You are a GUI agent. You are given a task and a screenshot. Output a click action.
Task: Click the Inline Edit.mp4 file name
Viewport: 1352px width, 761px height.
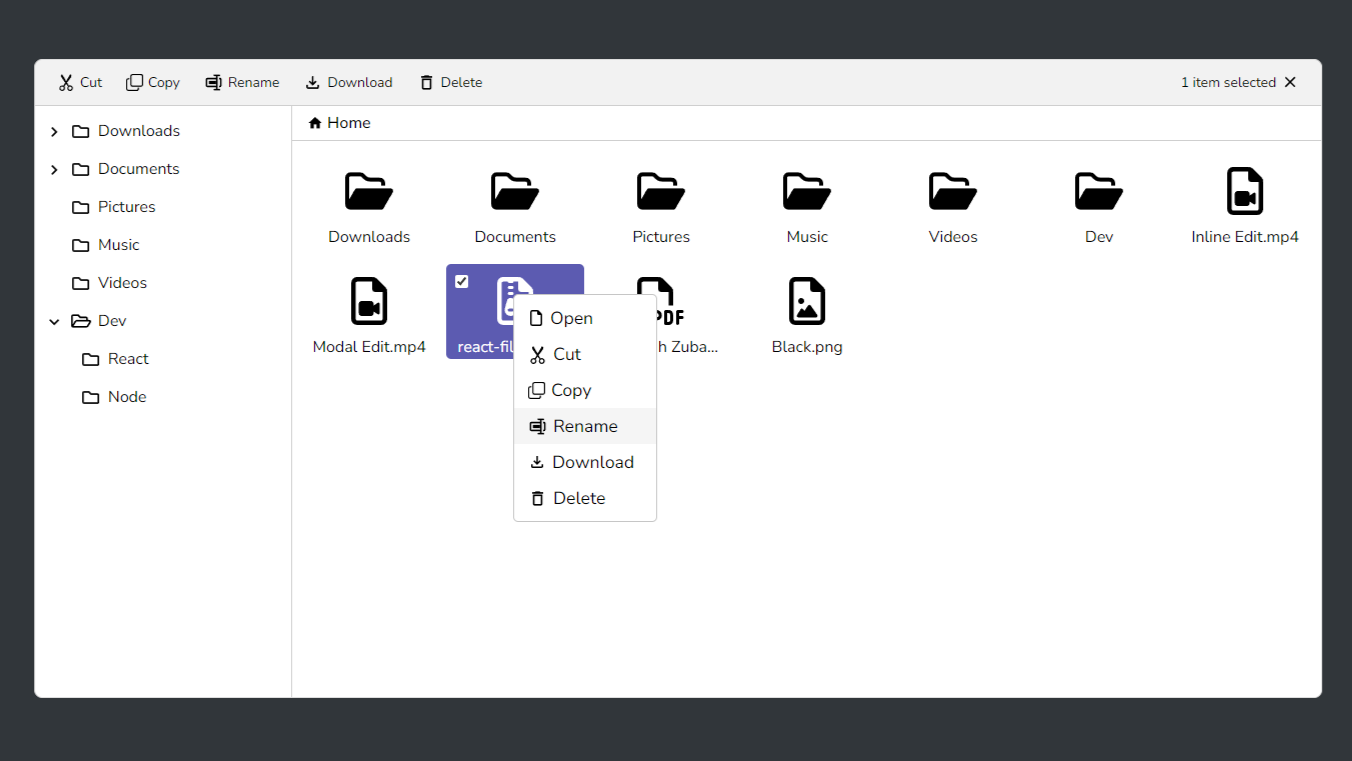[1245, 237]
